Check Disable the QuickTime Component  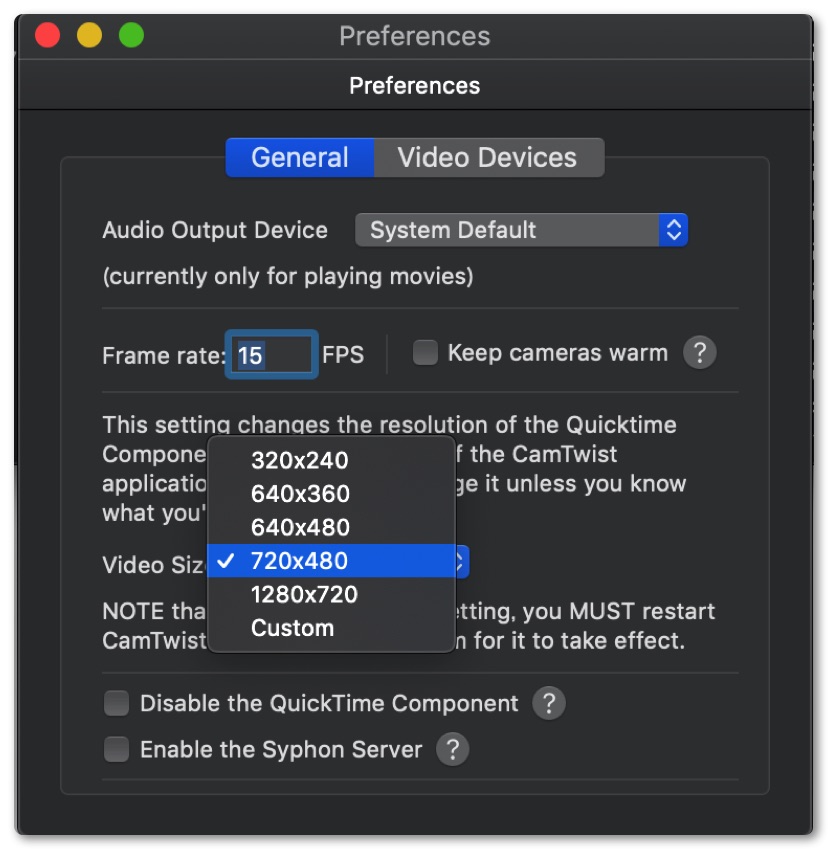pyautogui.click(x=117, y=704)
